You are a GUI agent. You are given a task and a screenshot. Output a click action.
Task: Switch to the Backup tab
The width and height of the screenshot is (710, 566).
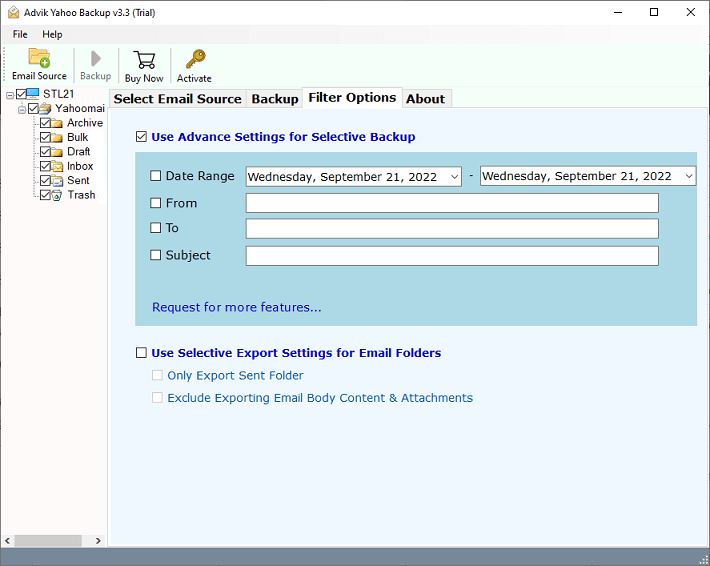click(x=275, y=99)
